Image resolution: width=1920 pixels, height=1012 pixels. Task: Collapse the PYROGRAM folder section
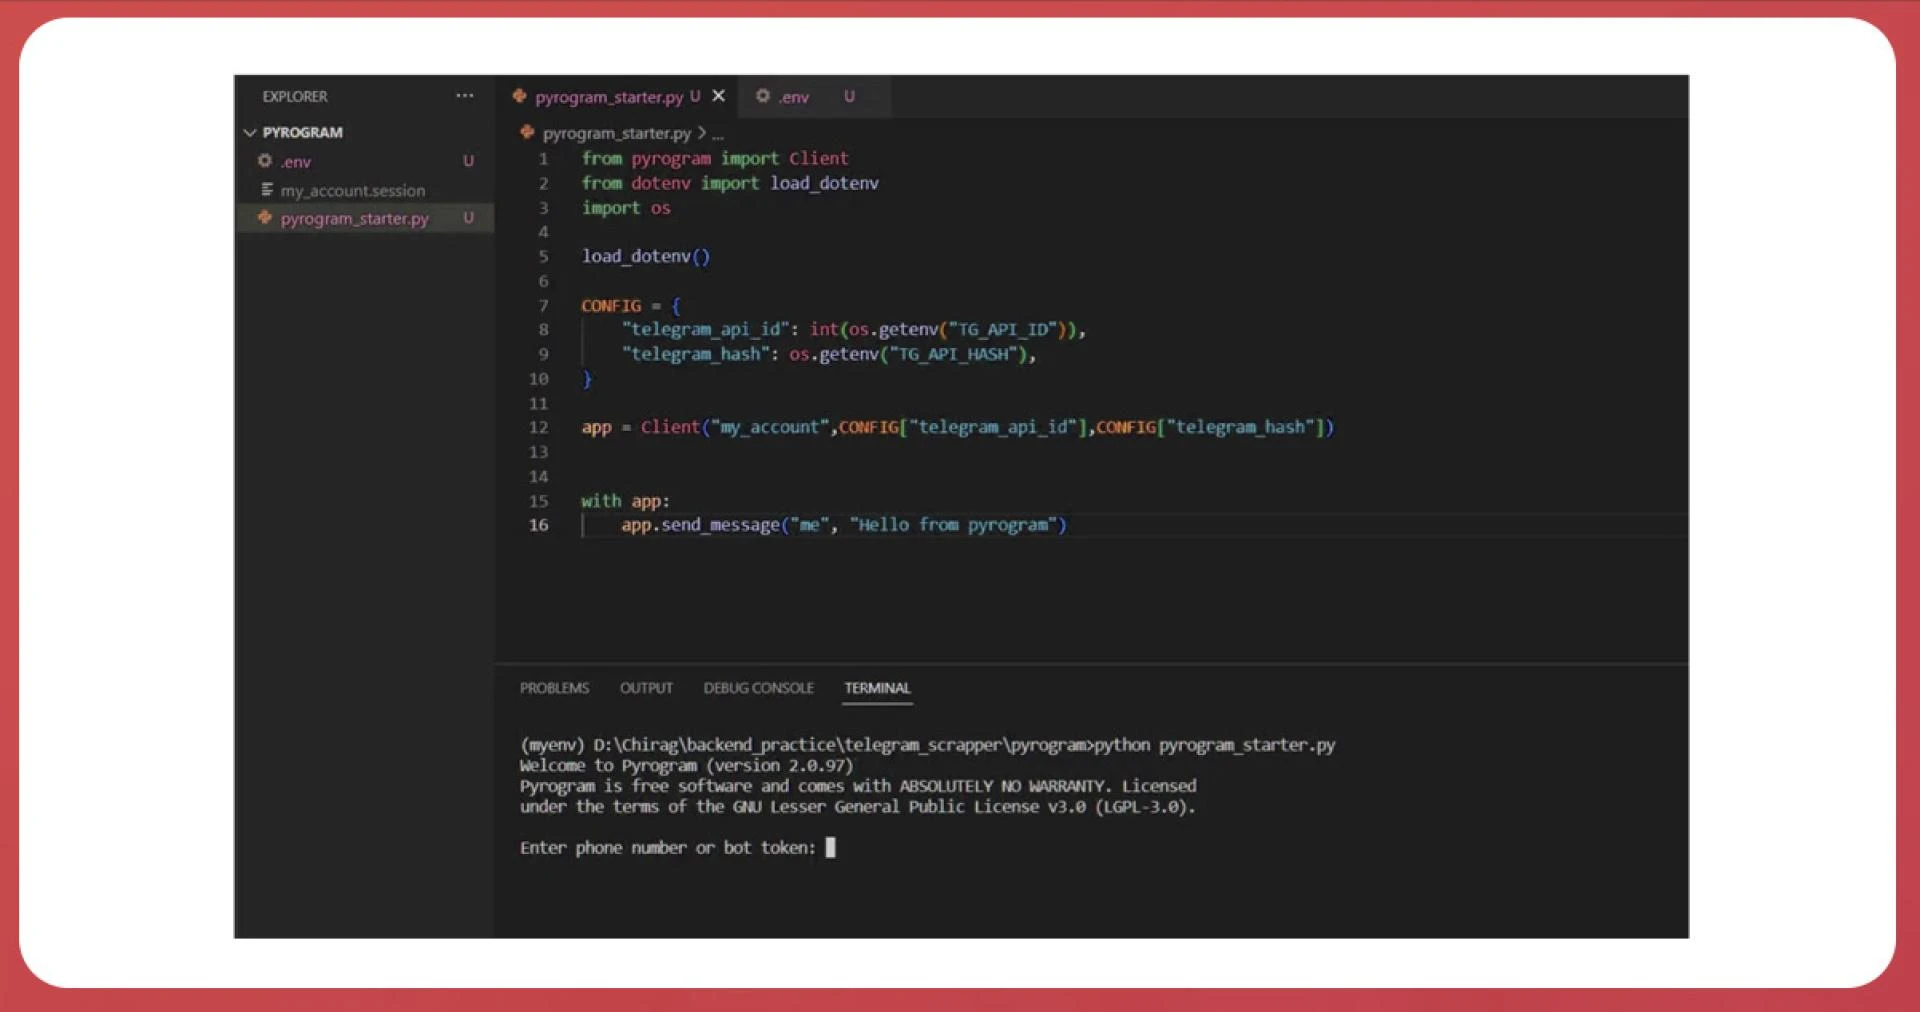293,132
